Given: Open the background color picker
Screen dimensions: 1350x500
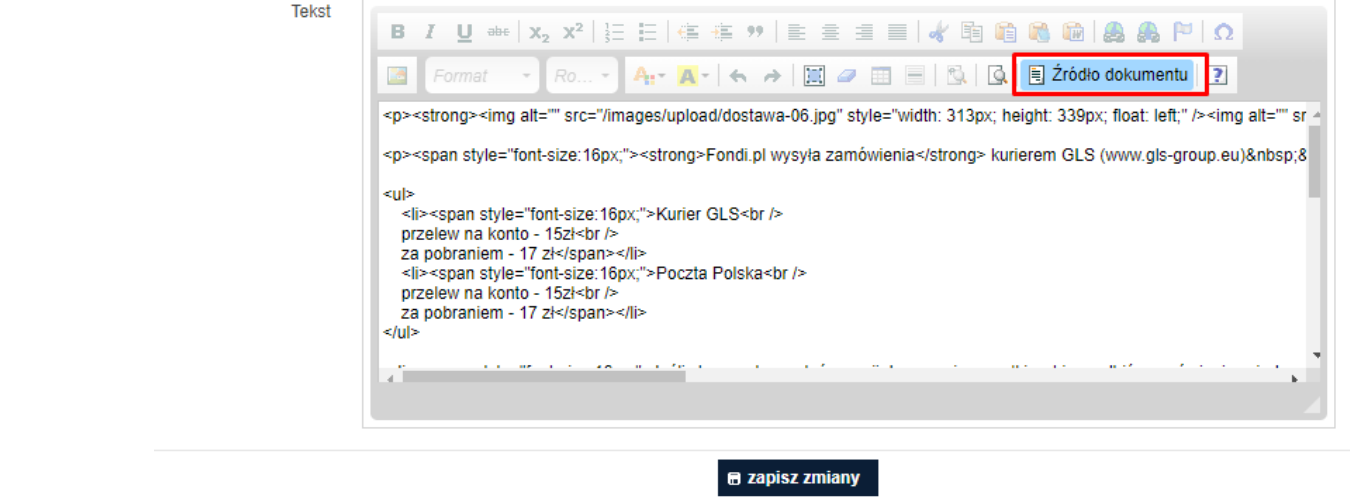Looking at the screenshot, I should click(692, 75).
